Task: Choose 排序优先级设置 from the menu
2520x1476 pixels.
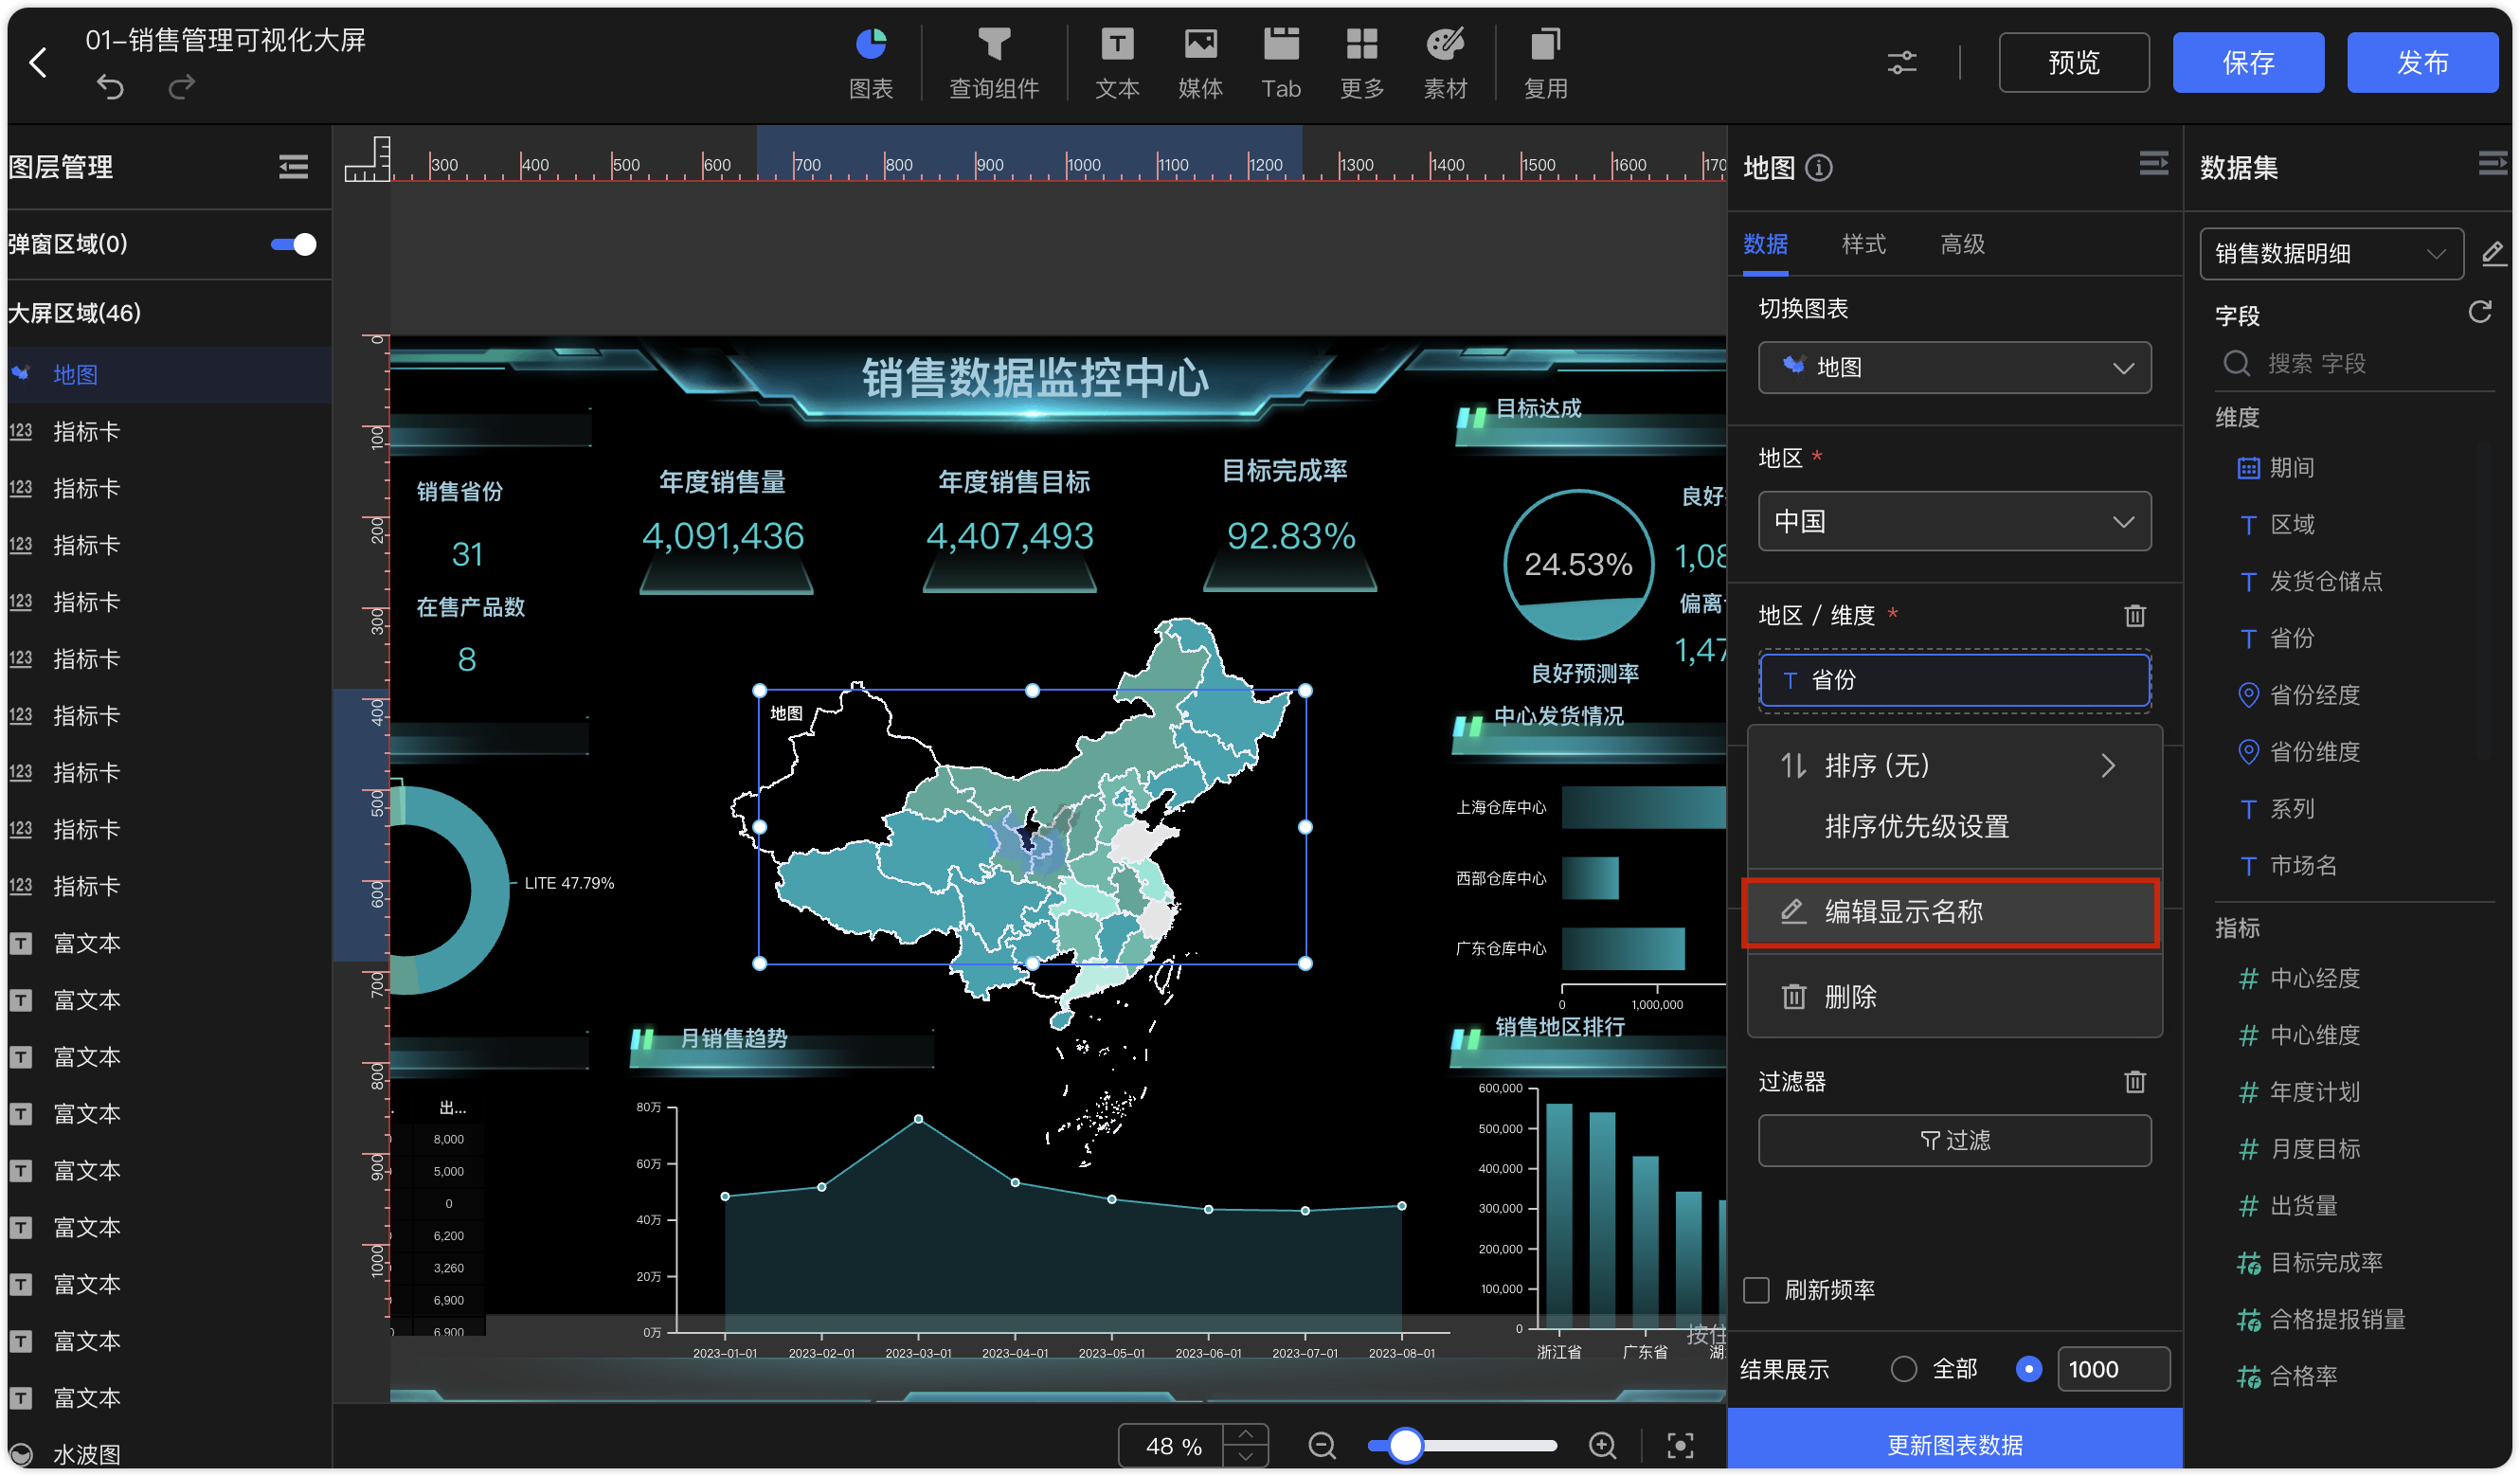Action: (x=1954, y=827)
